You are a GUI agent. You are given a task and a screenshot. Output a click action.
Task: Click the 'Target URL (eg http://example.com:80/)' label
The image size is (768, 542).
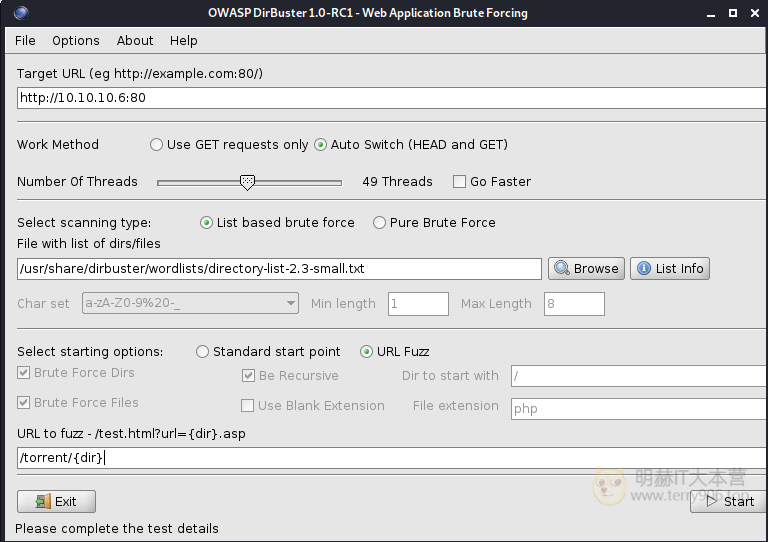140,73
